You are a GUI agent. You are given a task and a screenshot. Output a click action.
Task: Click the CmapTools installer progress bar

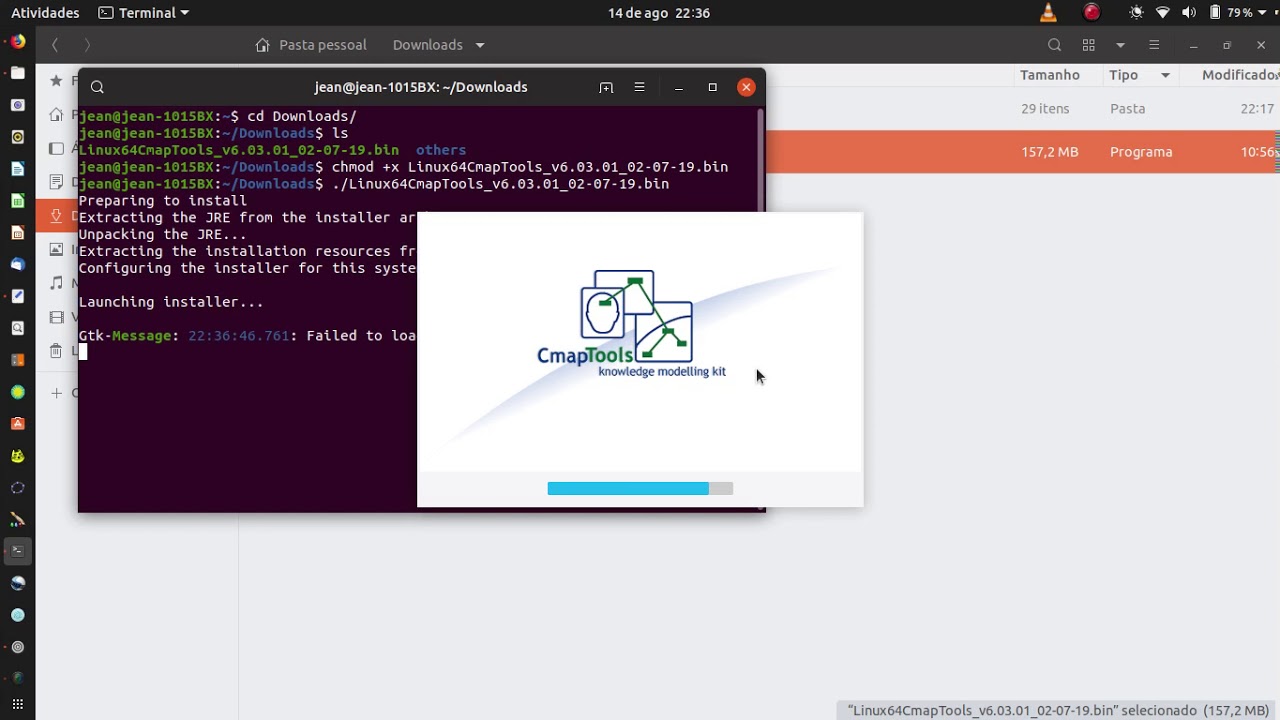coord(640,488)
